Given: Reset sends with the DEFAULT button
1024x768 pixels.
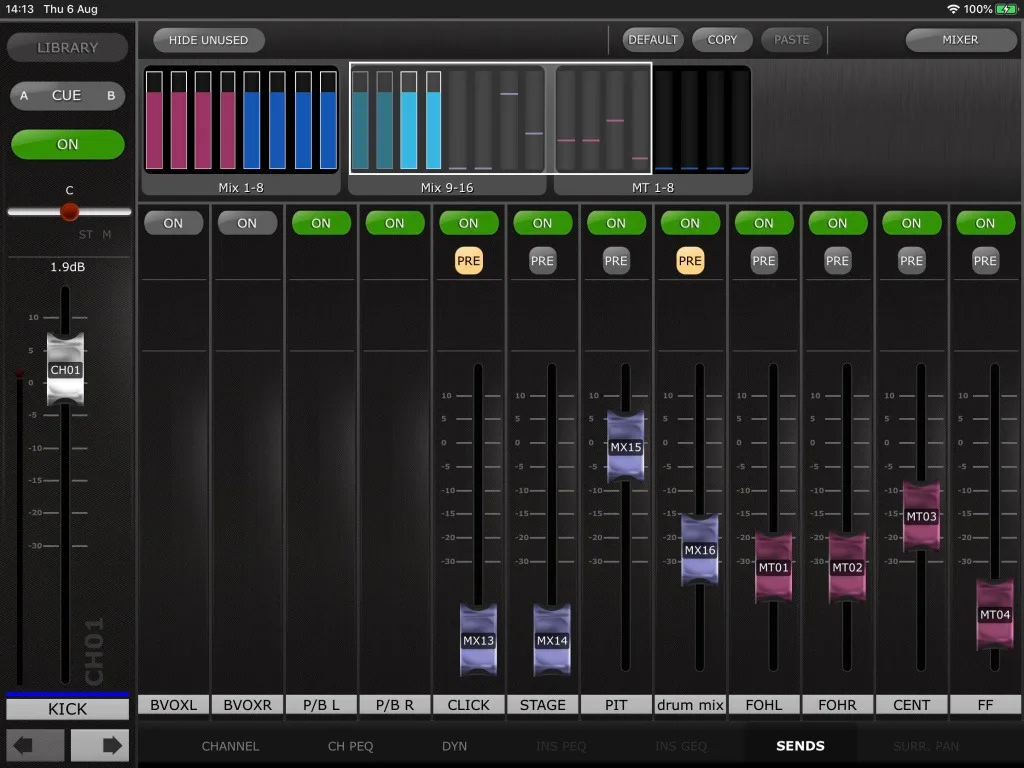Looking at the screenshot, I should tap(652, 40).
